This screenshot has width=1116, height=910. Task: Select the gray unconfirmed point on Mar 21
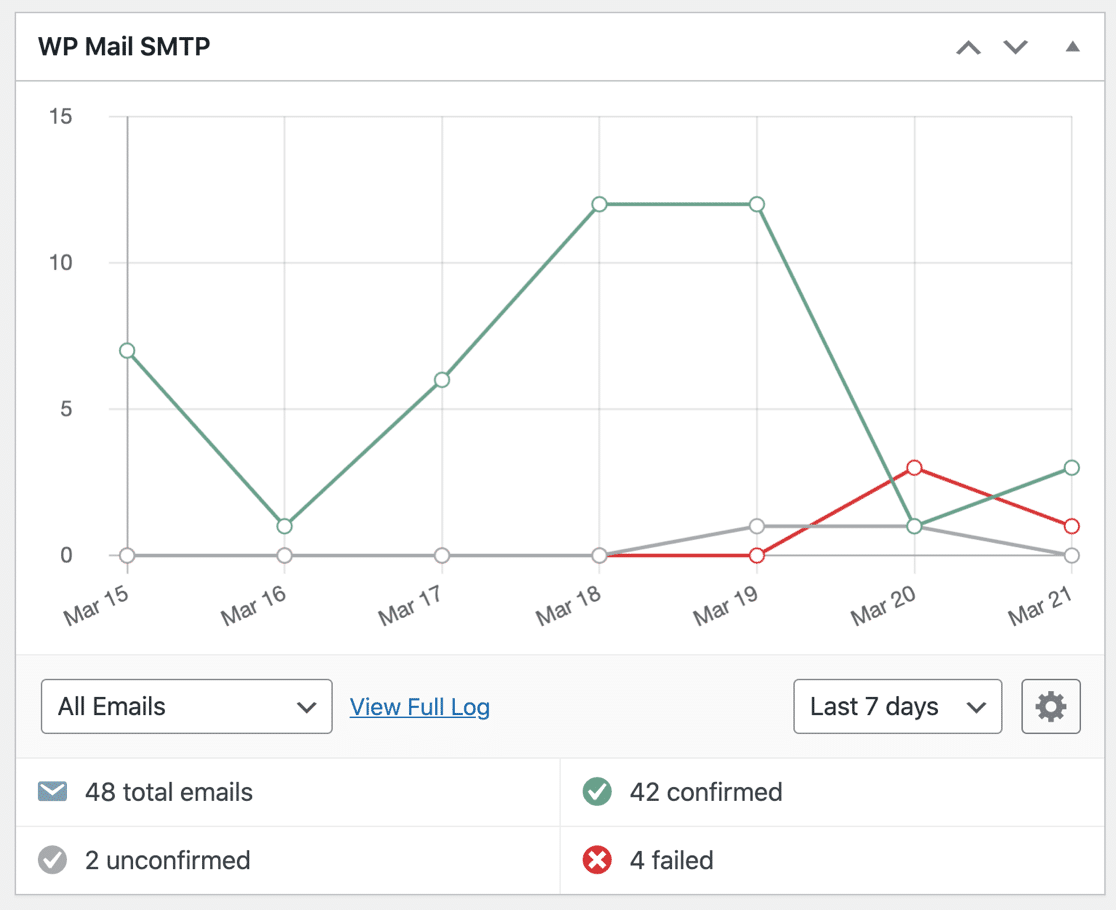[x=1072, y=555]
